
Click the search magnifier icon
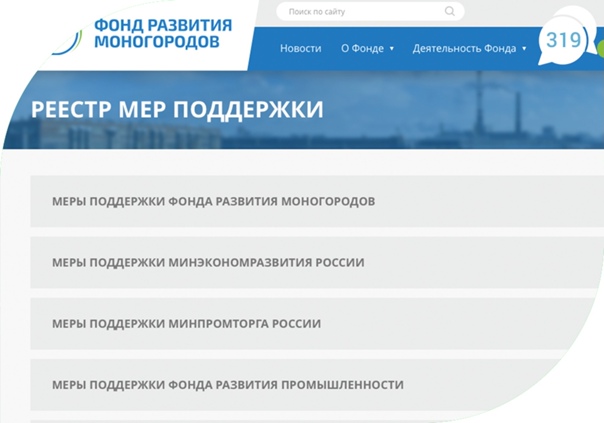point(450,11)
